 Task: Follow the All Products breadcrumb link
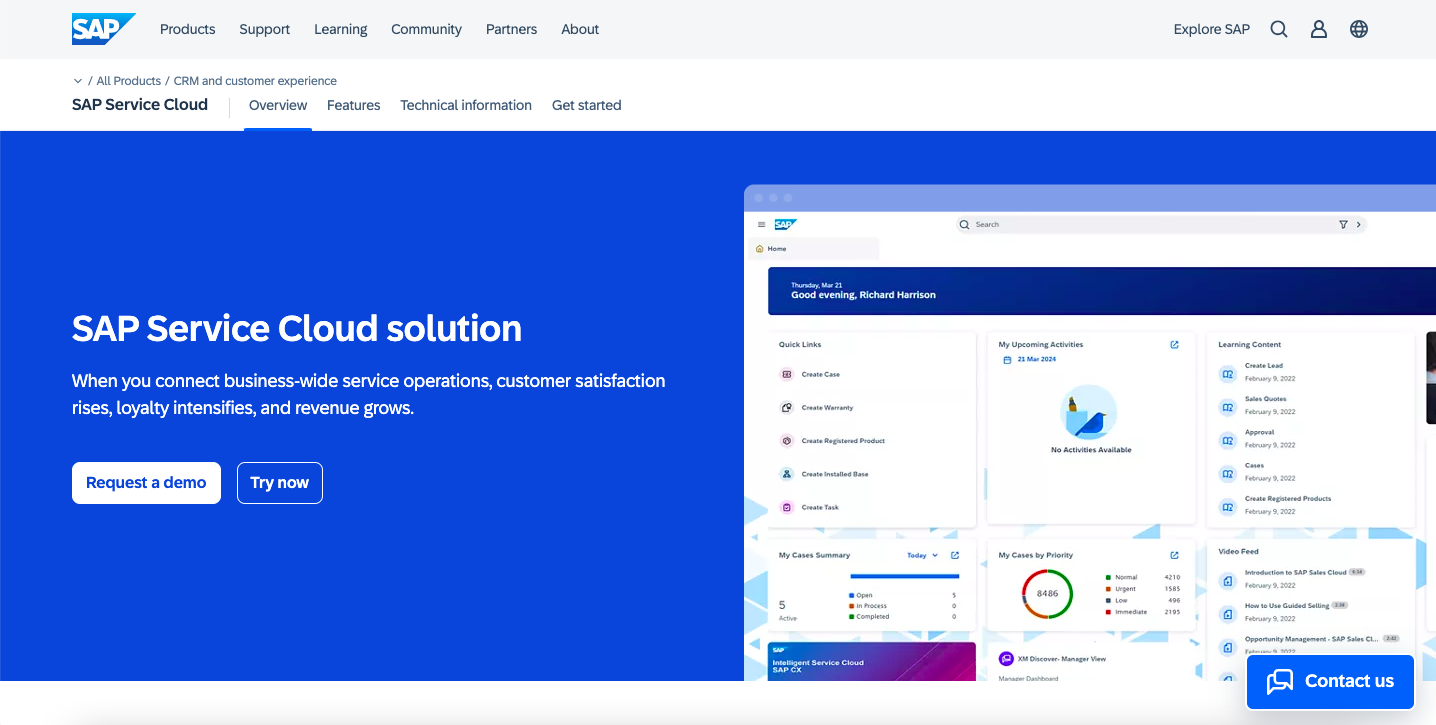(129, 81)
